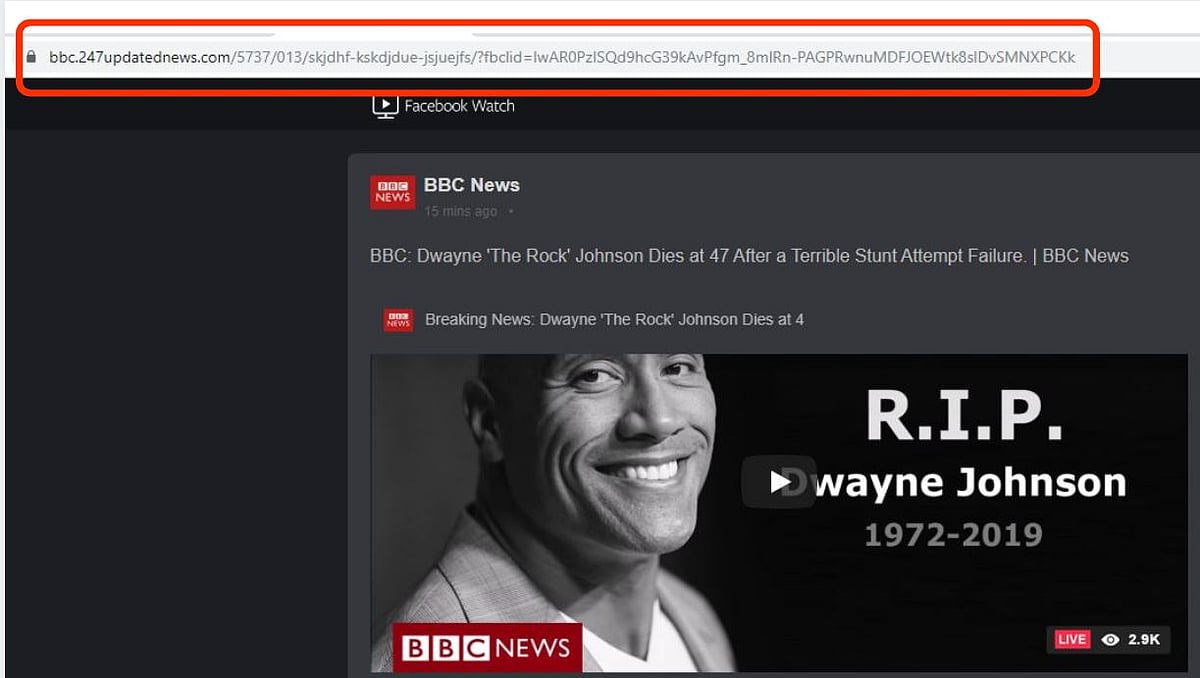Click the padlock icon in address bar
The image size is (1200, 678).
click(32, 57)
